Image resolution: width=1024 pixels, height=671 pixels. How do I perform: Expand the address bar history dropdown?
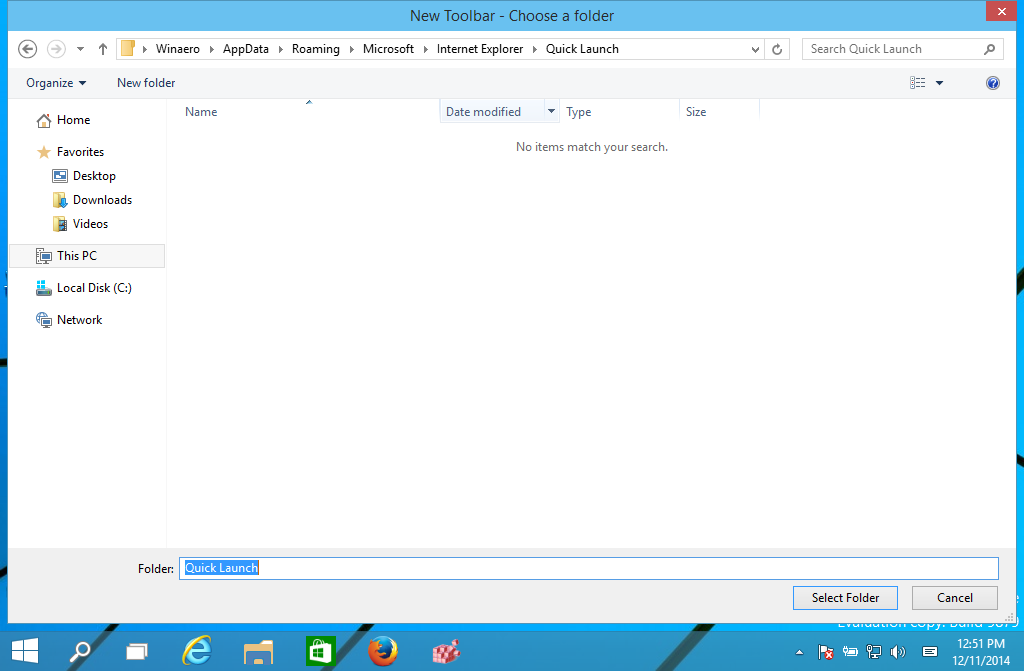pyautogui.click(x=755, y=48)
